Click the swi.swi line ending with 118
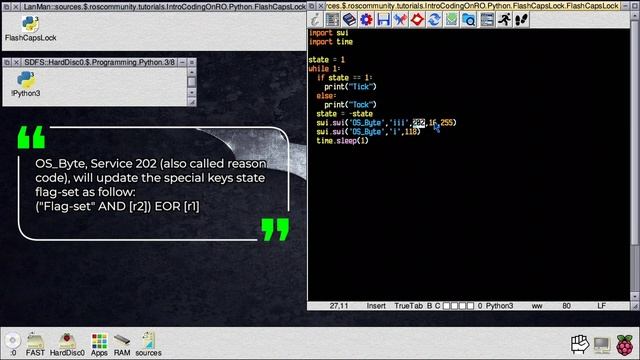This screenshot has height=360, width=640. 368,131
